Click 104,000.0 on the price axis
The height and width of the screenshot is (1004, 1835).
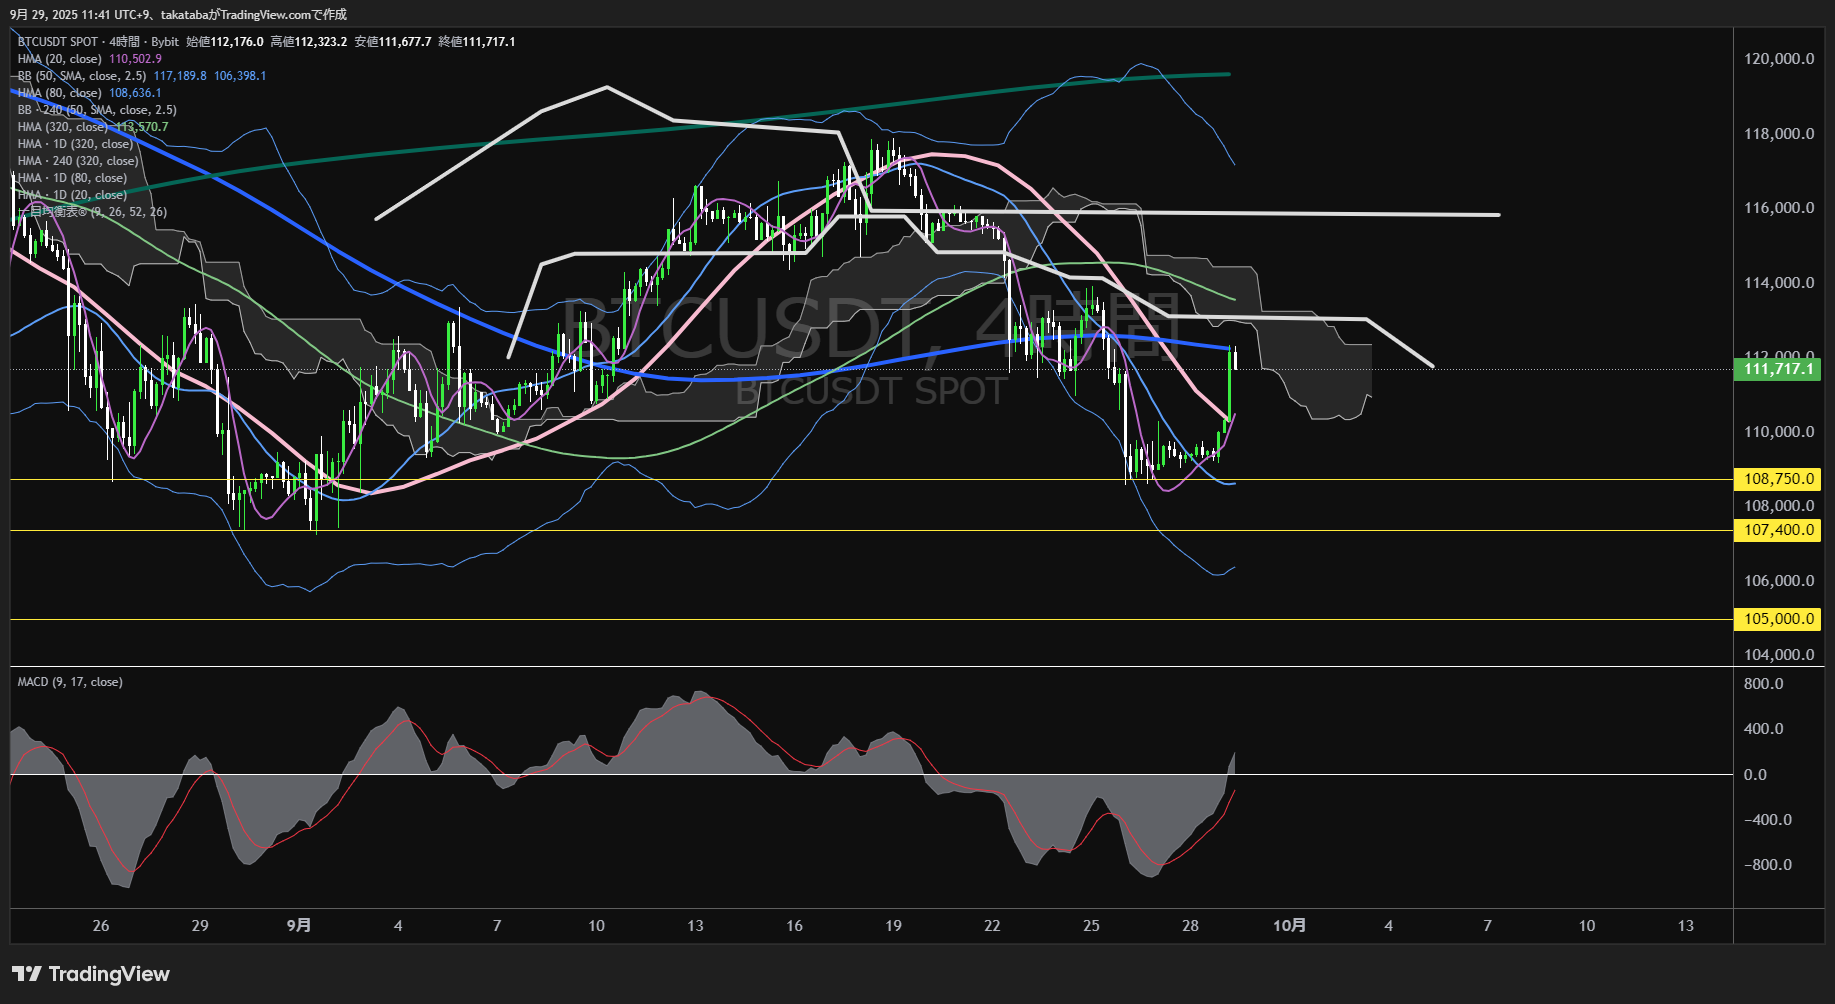pyautogui.click(x=1779, y=655)
